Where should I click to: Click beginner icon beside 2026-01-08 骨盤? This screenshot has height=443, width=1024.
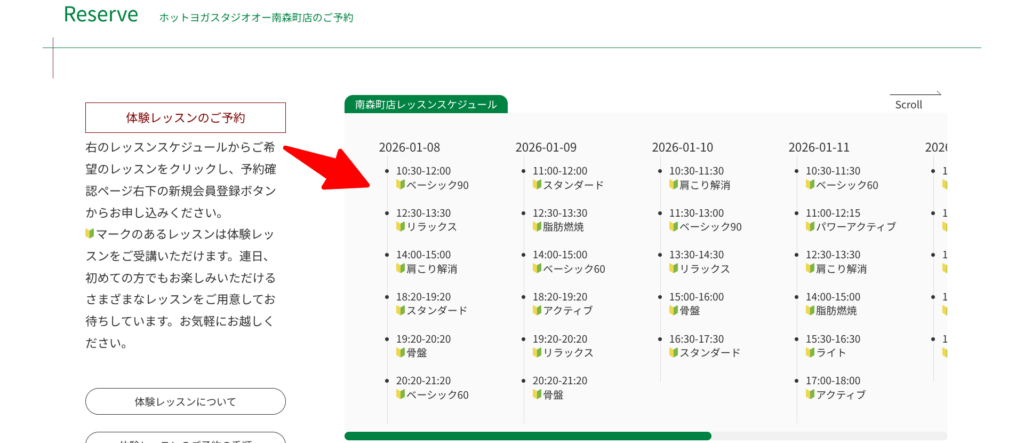click(400, 353)
